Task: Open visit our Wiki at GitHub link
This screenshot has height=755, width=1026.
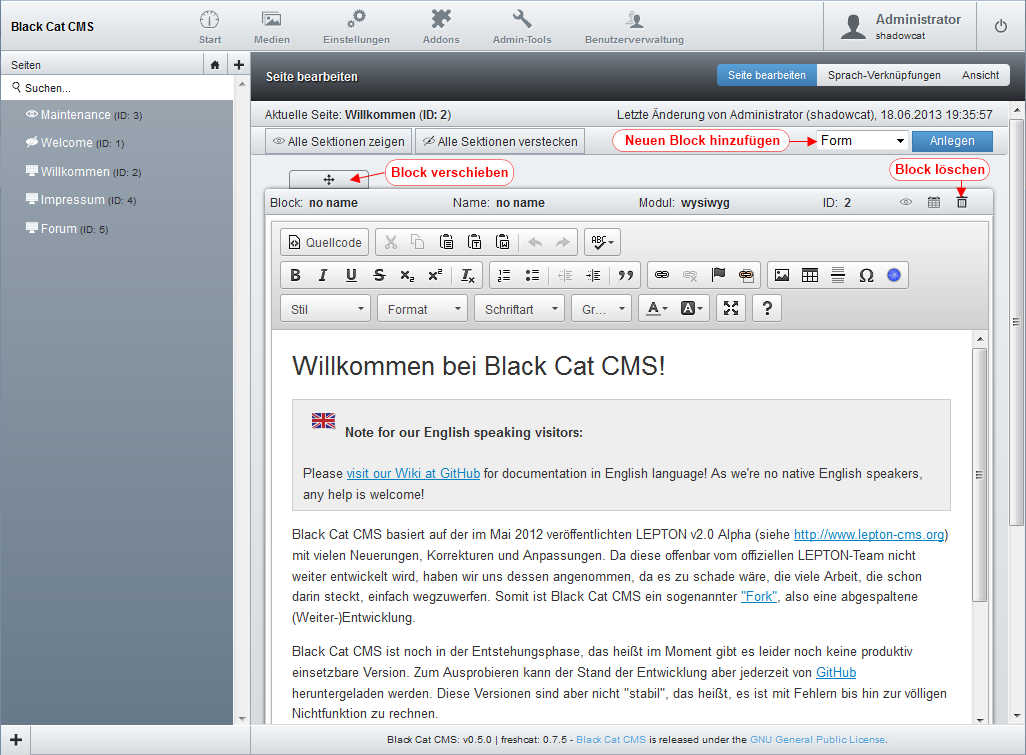Action: 413,474
